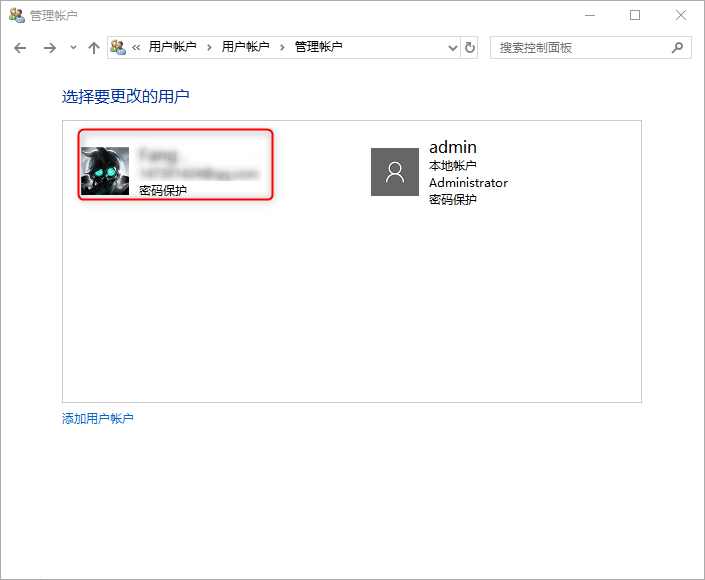Open address bar history dropdown
The image size is (705, 580).
[x=453, y=48]
